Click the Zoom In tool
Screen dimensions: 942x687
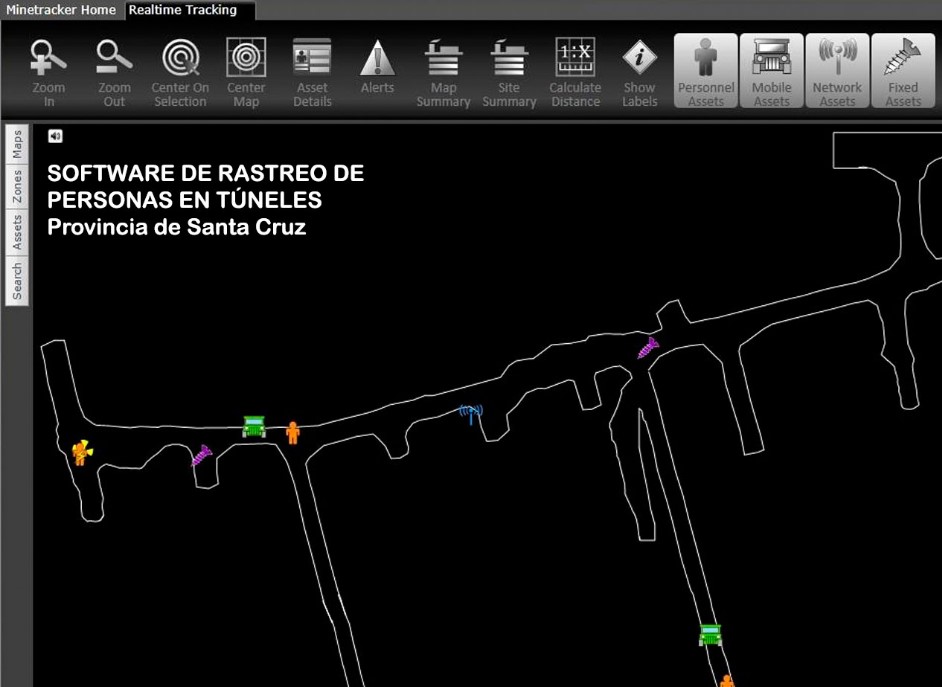coord(49,73)
